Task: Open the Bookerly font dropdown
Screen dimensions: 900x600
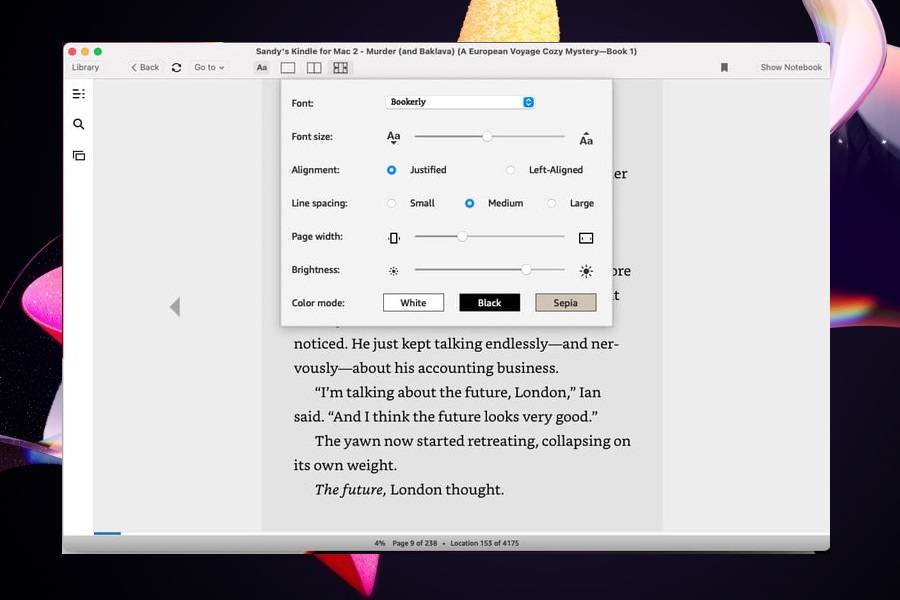Action: pyautogui.click(x=458, y=101)
